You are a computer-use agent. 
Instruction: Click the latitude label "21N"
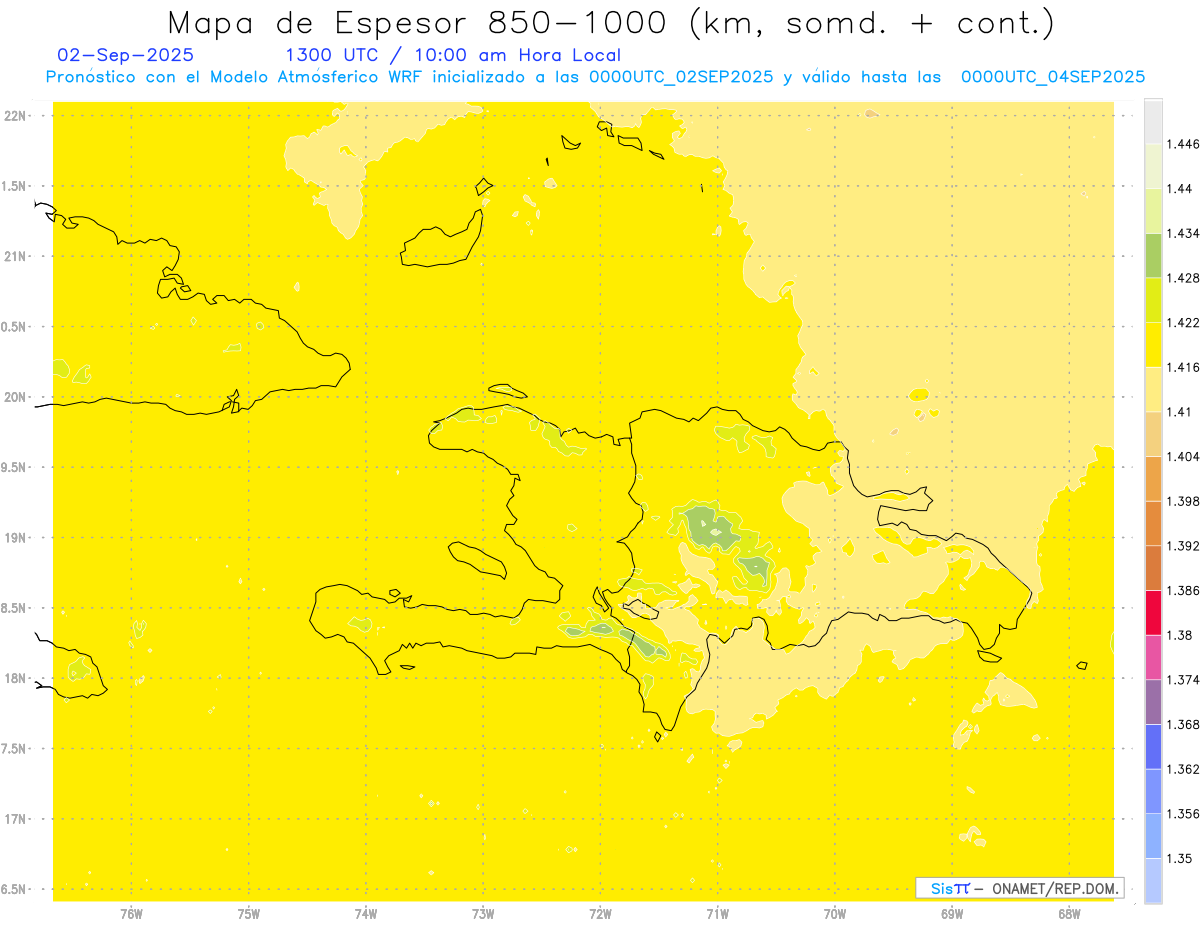16,256
